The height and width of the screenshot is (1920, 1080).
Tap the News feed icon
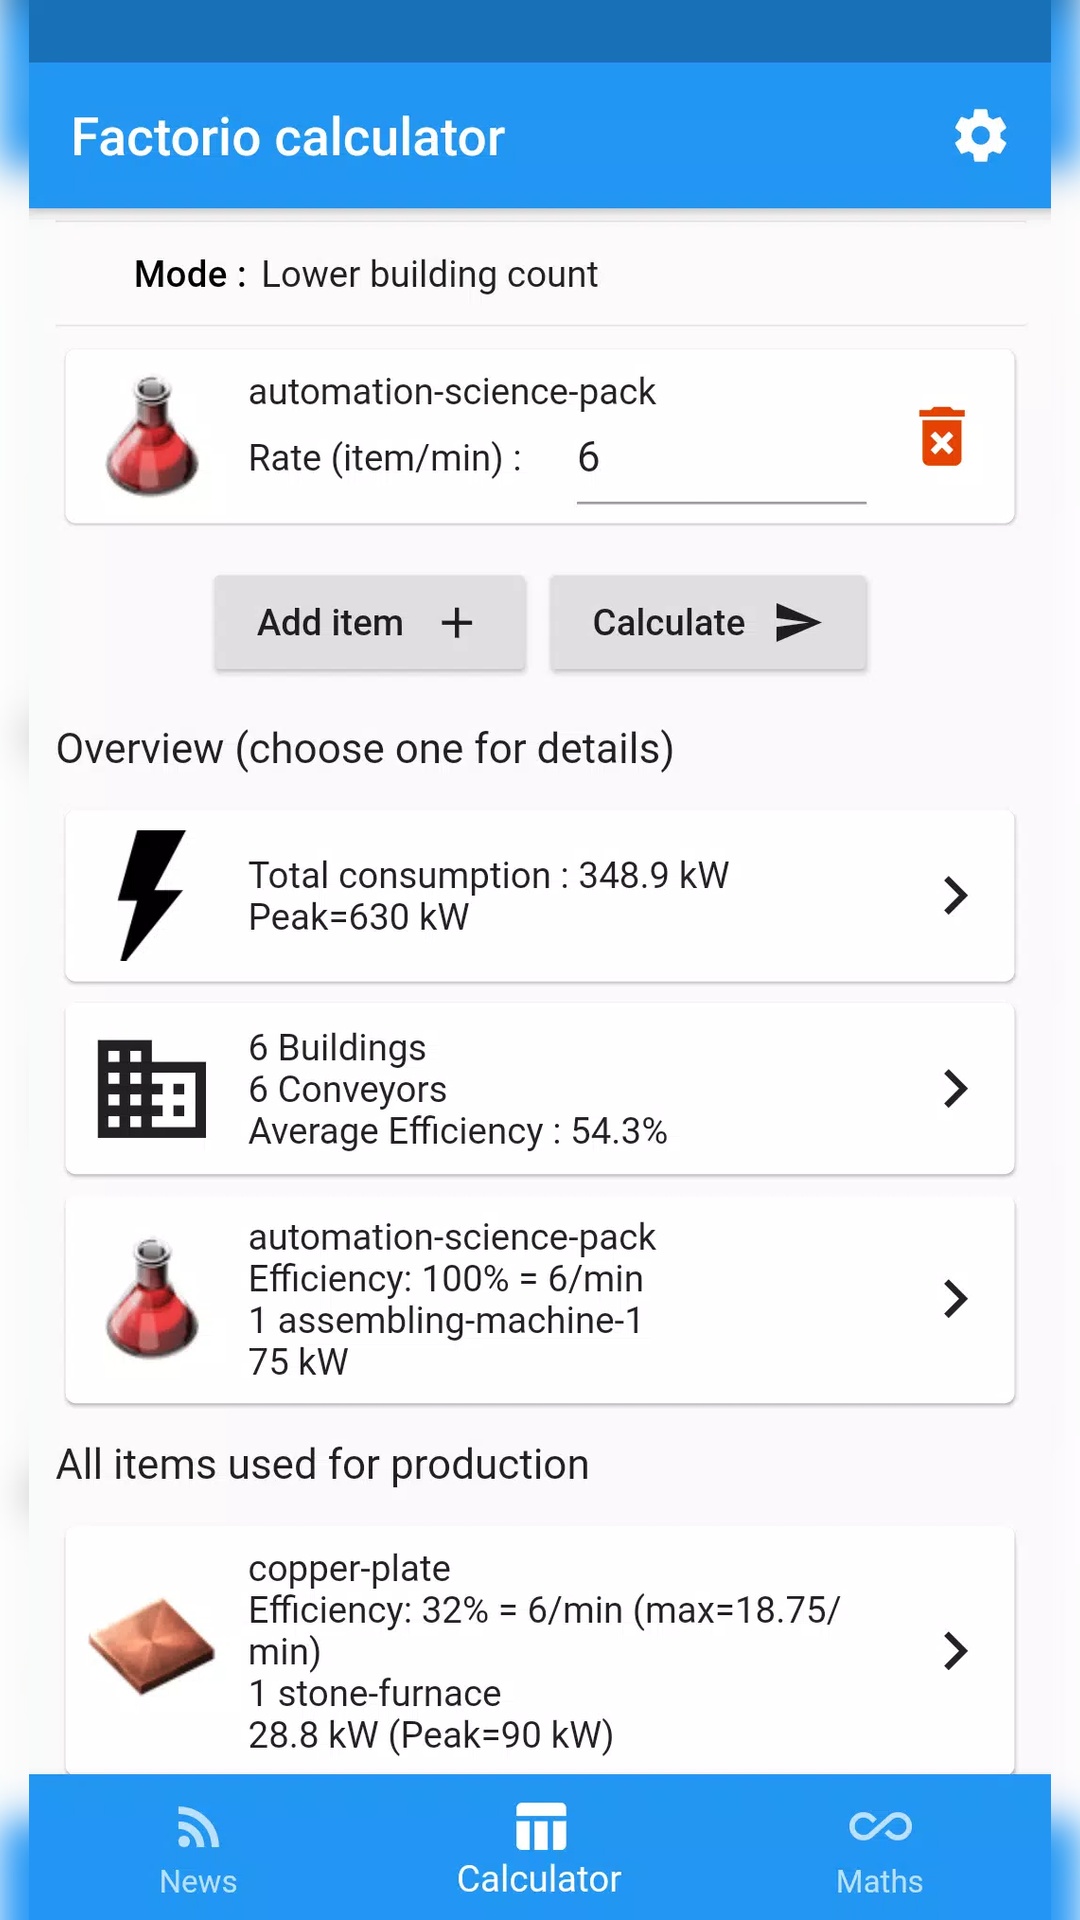(198, 1827)
